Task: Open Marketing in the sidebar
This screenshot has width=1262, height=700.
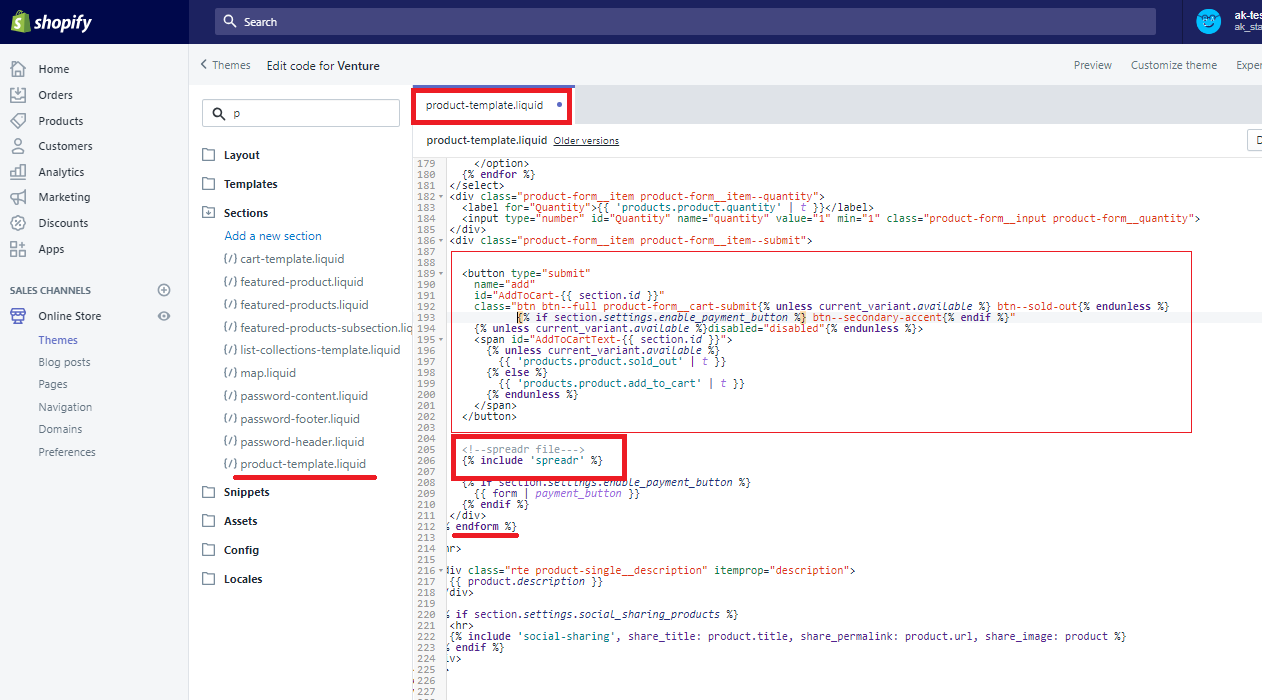Action: point(64,197)
